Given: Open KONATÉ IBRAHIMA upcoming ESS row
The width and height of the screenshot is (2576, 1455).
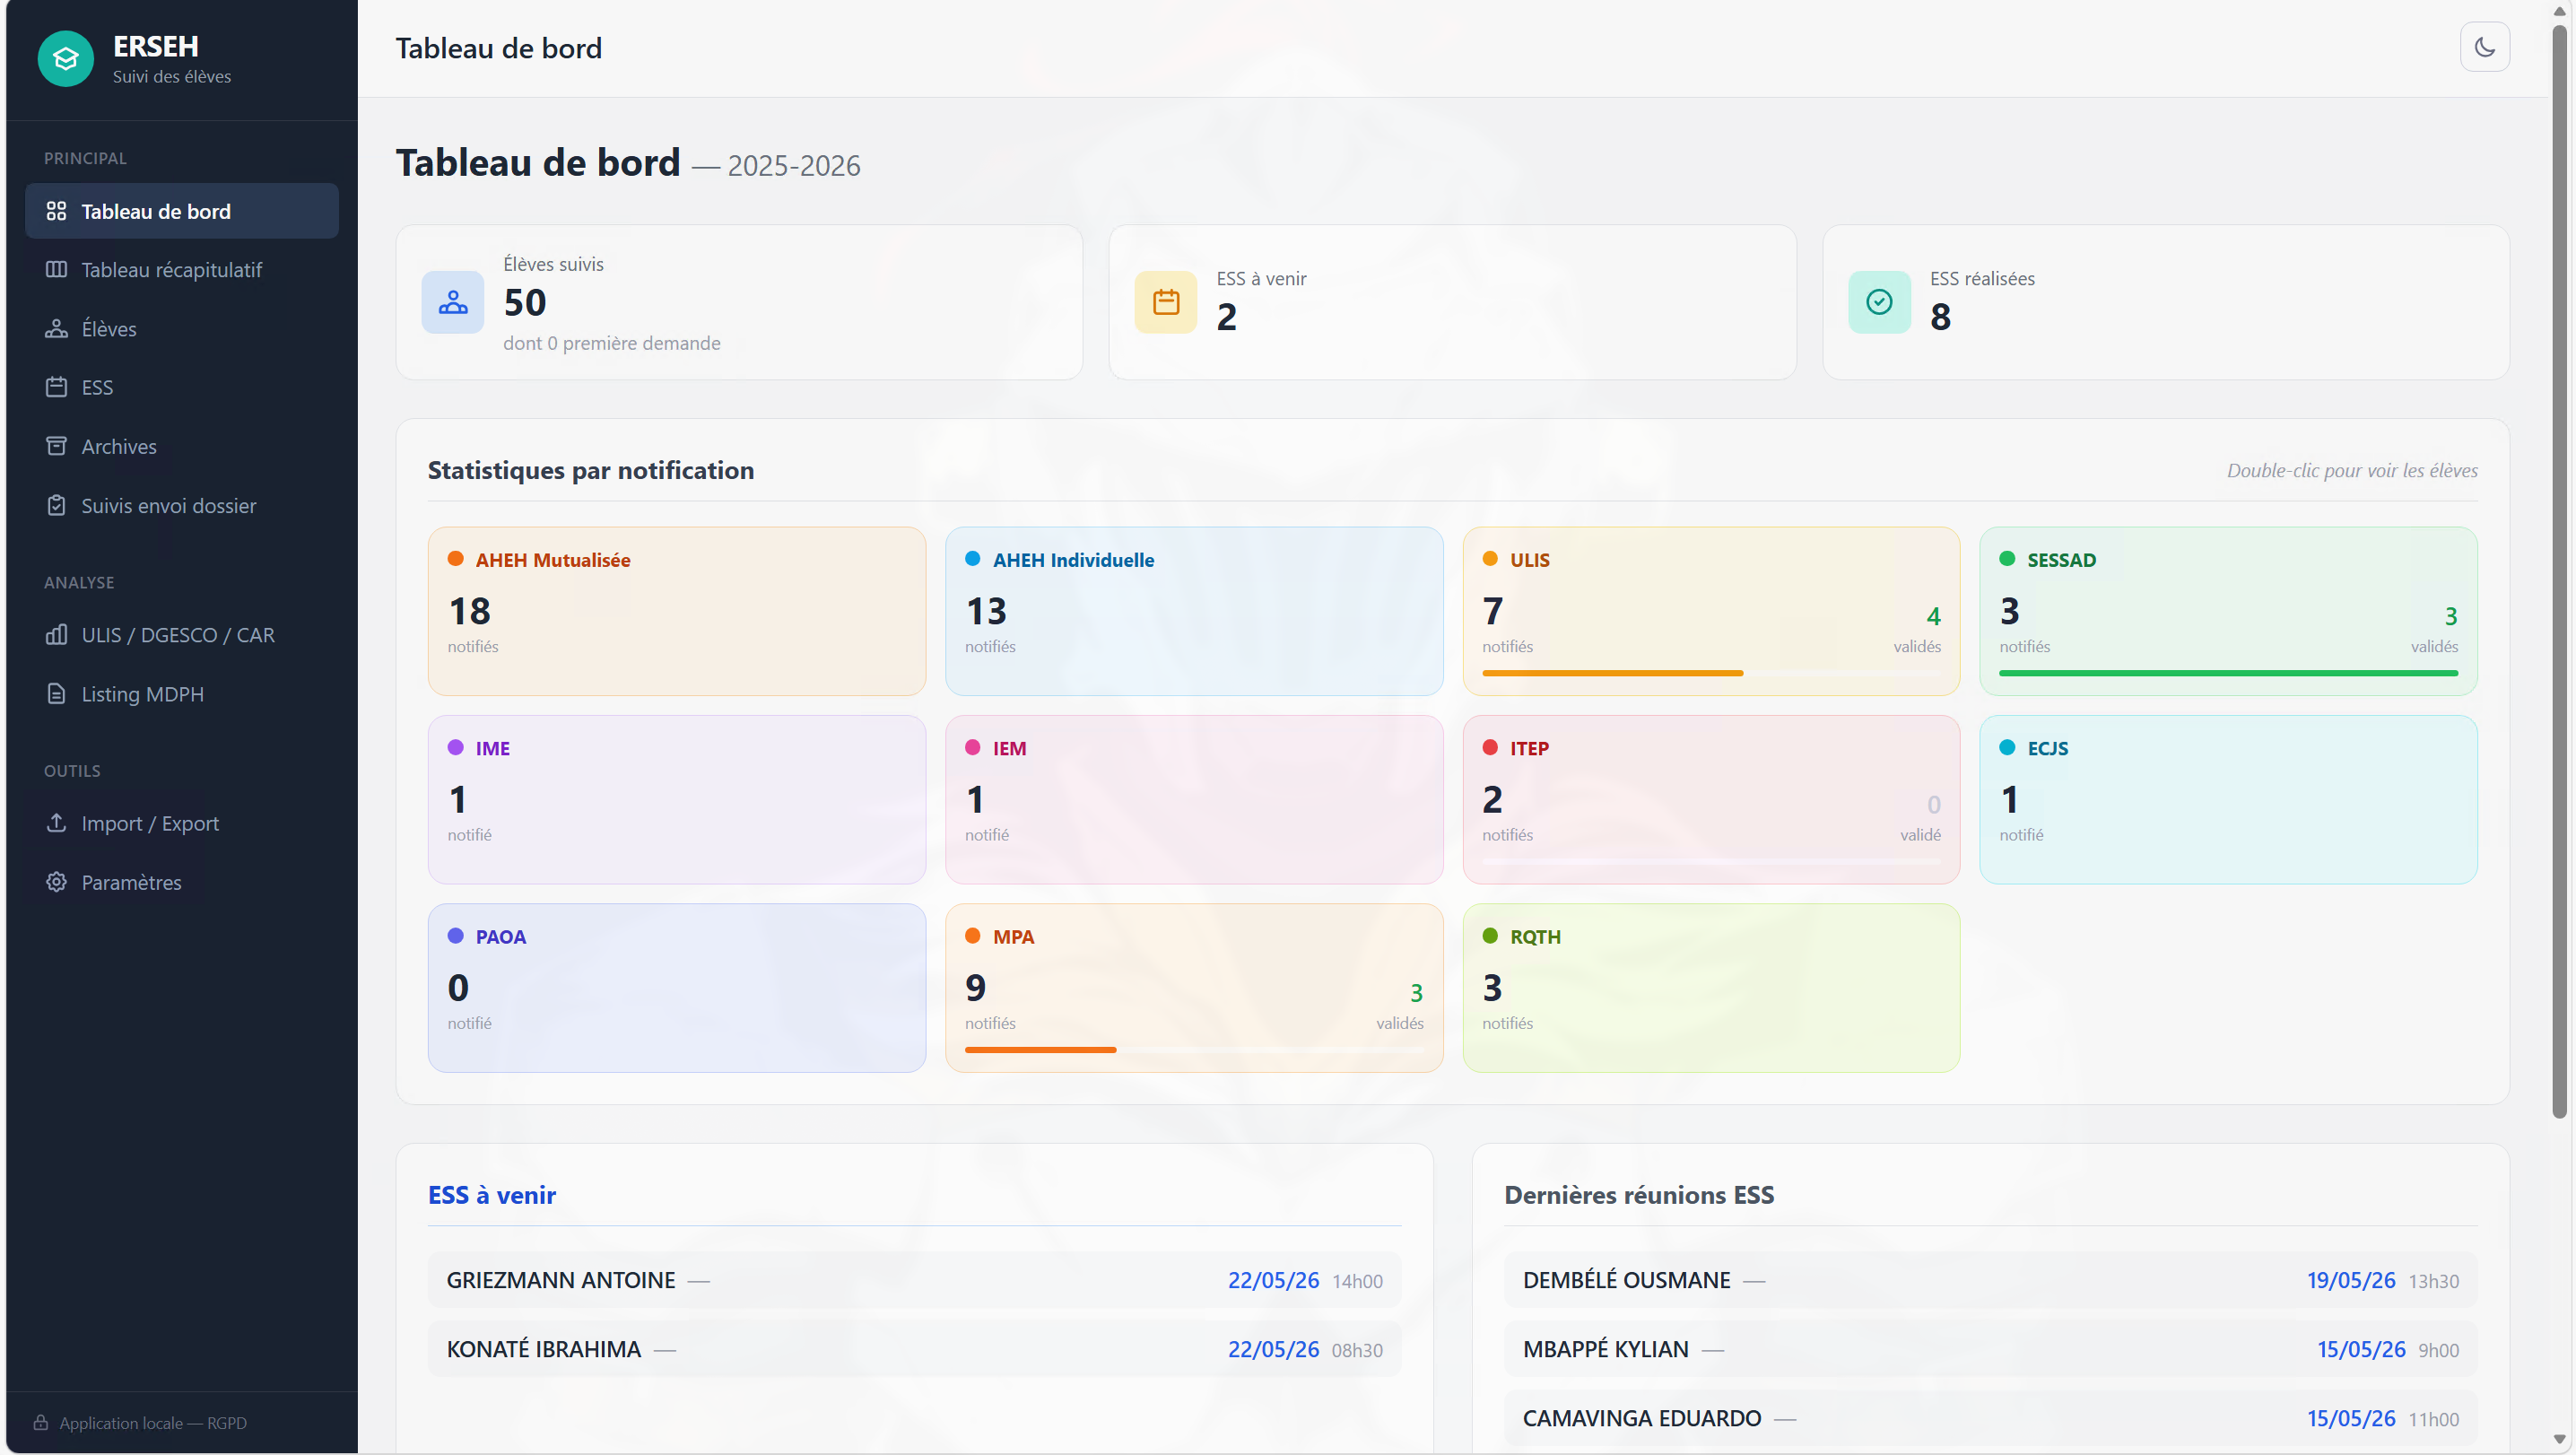Looking at the screenshot, I should [914, 1349].
